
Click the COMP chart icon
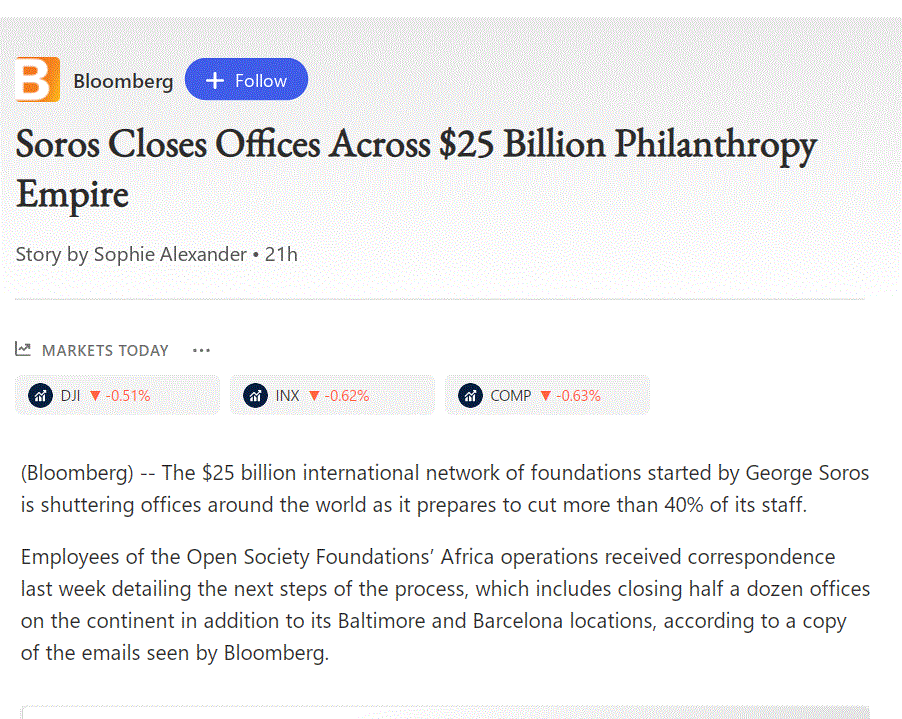[x=471, y=396]
